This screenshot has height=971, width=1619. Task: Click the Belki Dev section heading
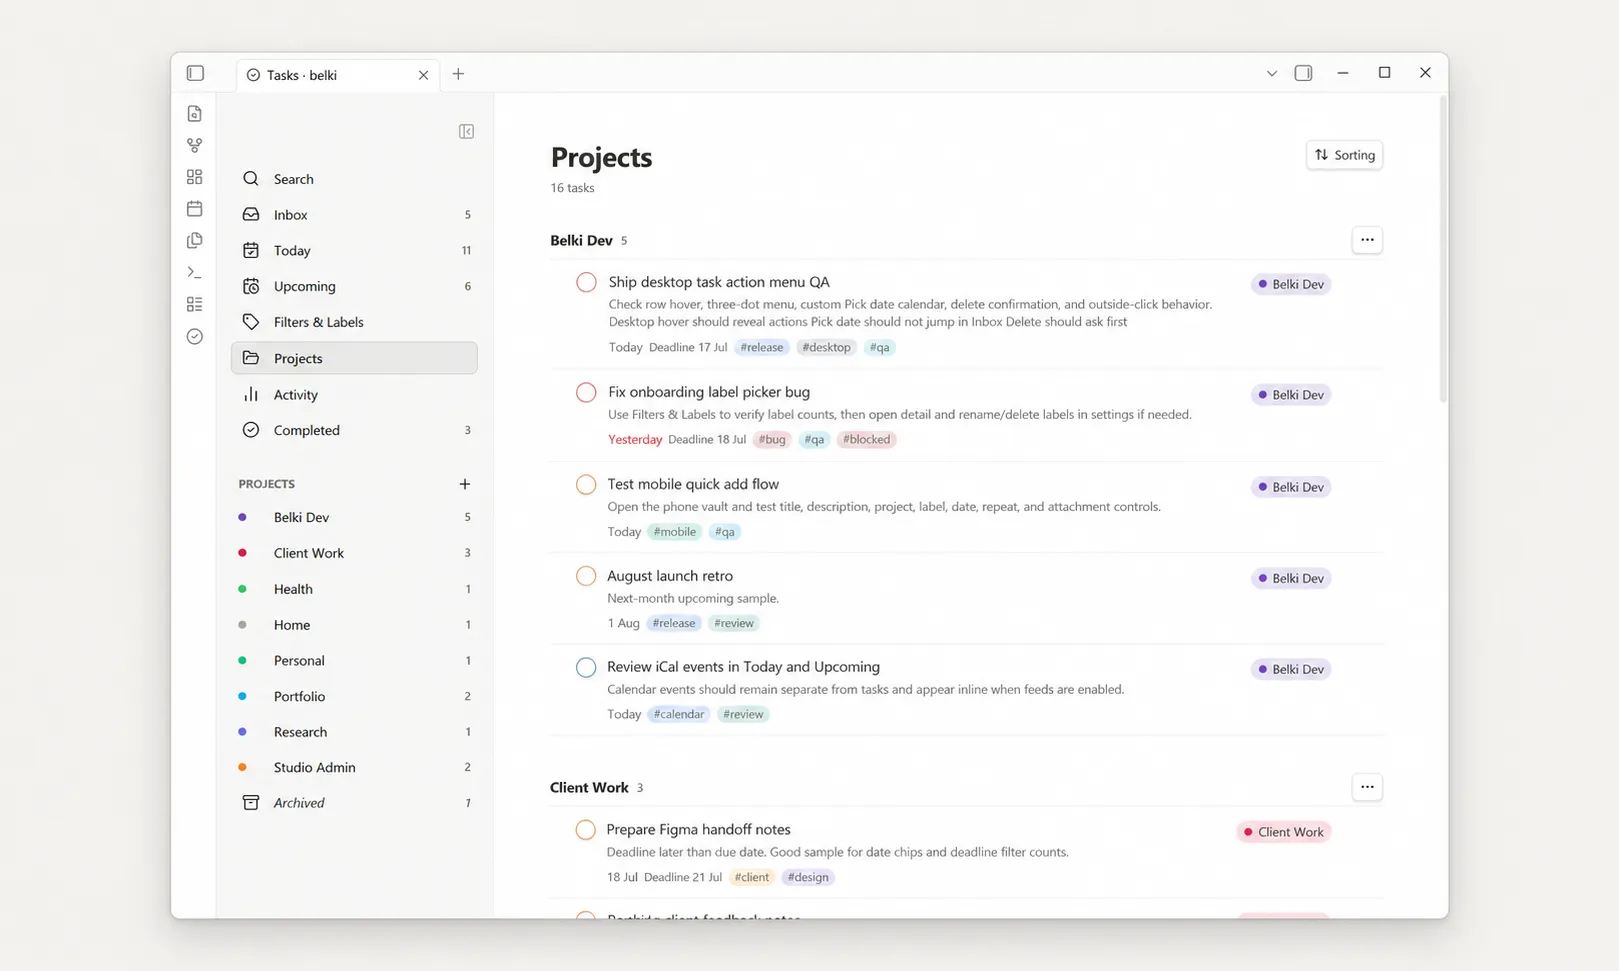[581, 241]
